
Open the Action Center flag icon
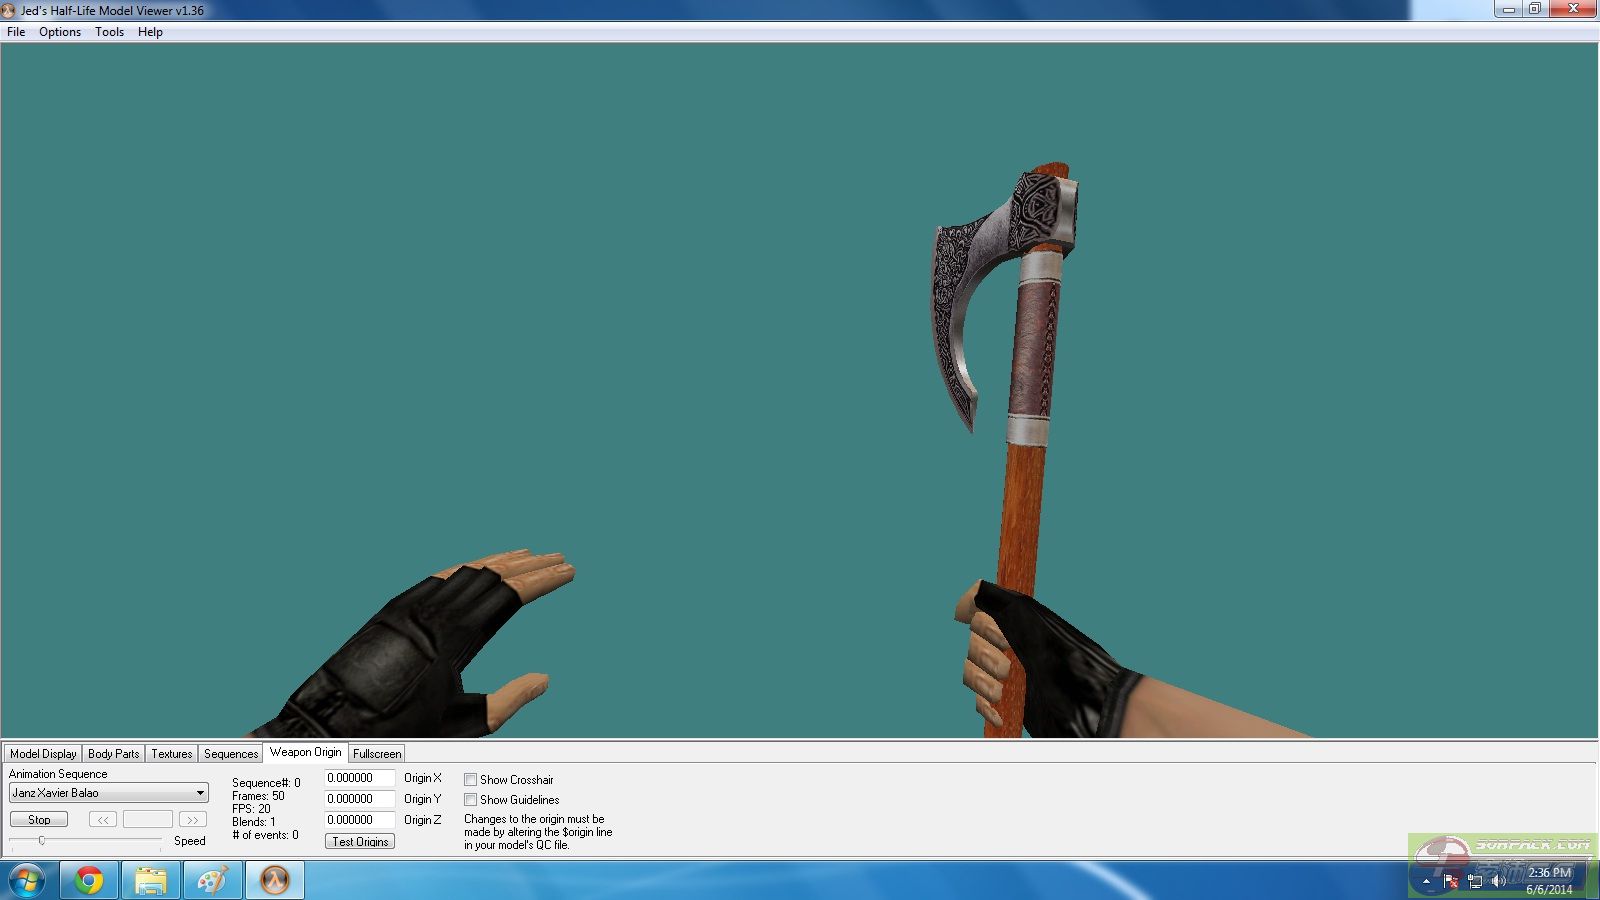point(1451,881)
